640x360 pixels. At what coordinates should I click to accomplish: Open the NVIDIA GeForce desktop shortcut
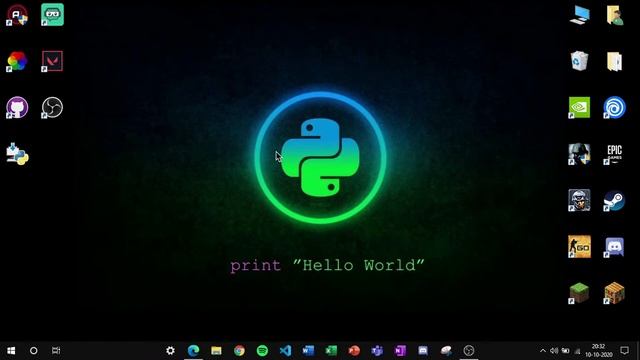point(580,107)
